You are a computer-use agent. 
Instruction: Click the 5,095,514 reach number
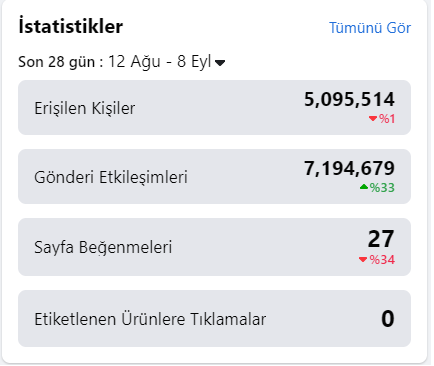tap(349, 99)
